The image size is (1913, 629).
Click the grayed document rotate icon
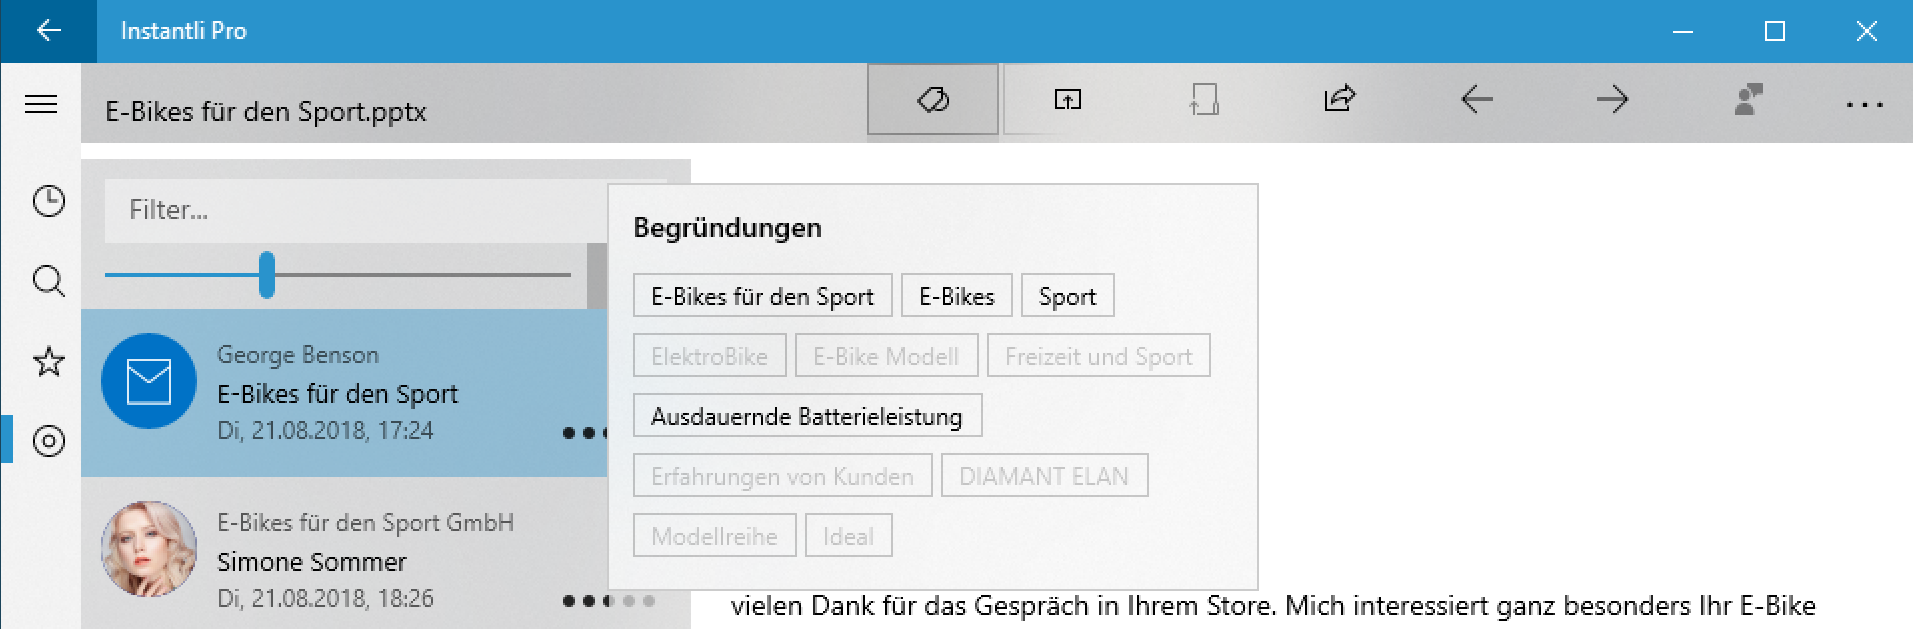pyautogui.click(x=1204, y=99)
